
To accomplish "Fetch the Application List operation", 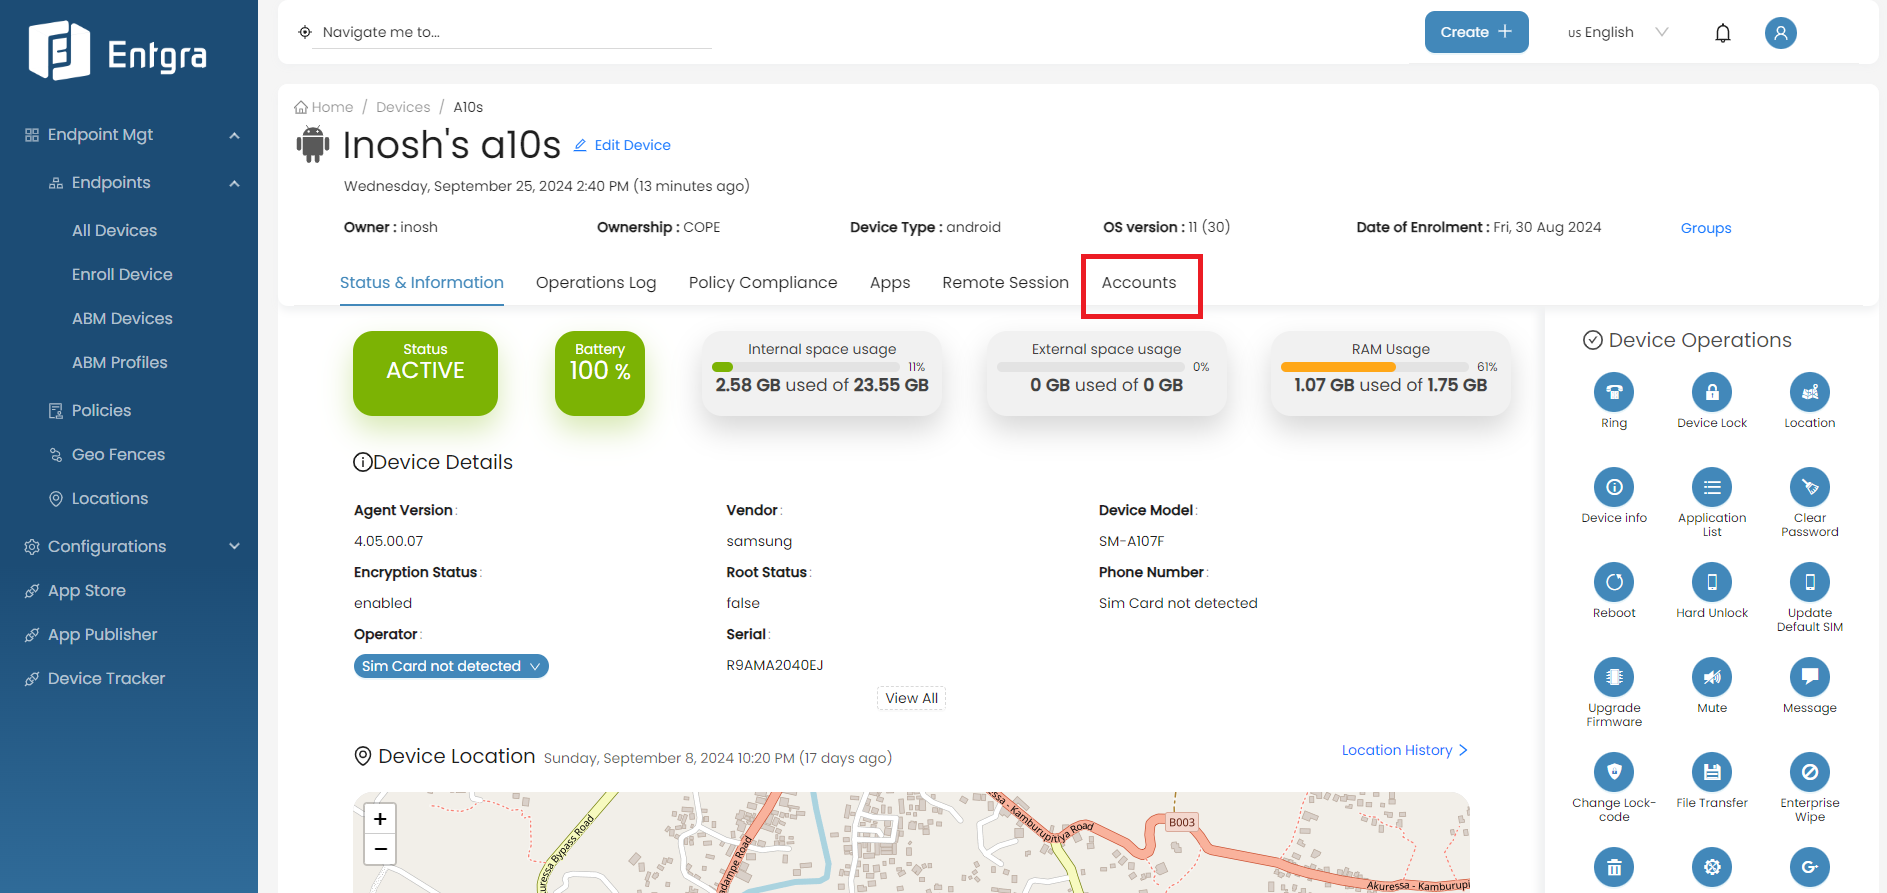I will 1712,487.
